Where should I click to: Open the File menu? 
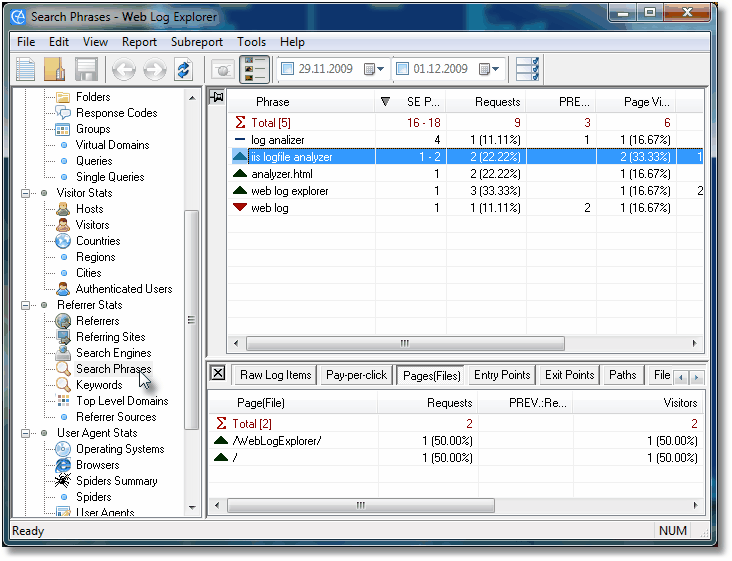tap(26, 42)
